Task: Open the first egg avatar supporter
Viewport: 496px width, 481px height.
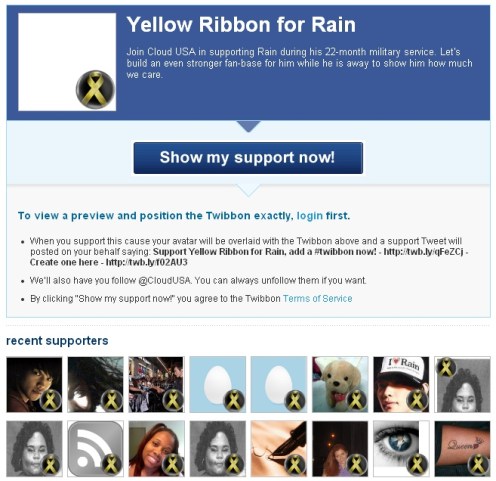Action: [218, 384]
